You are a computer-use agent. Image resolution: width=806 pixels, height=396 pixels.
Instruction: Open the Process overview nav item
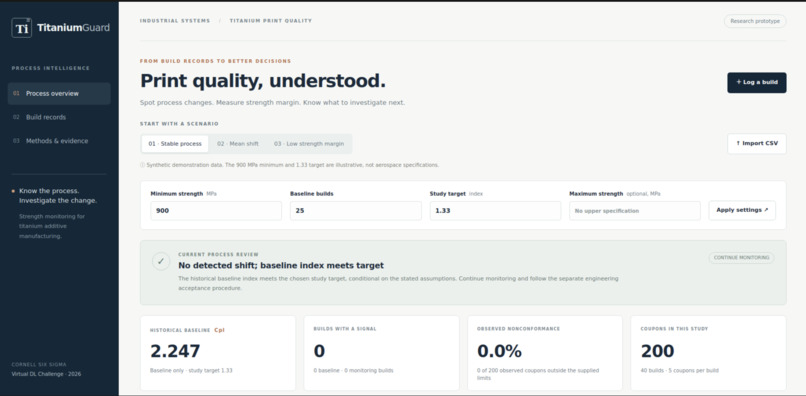59,94
